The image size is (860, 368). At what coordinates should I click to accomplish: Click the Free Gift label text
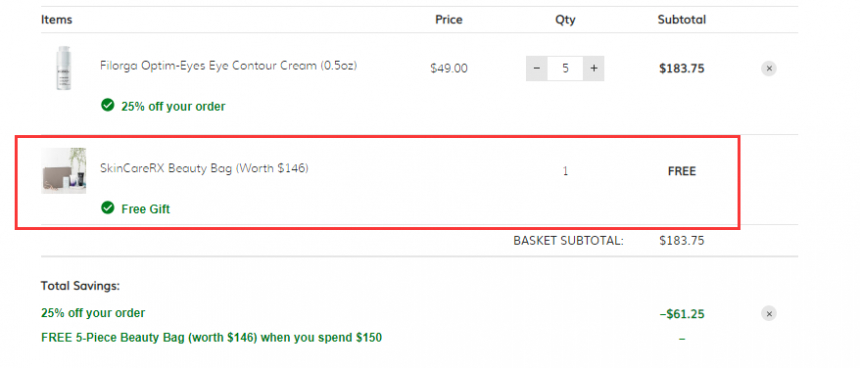click(x=145, y=209)
